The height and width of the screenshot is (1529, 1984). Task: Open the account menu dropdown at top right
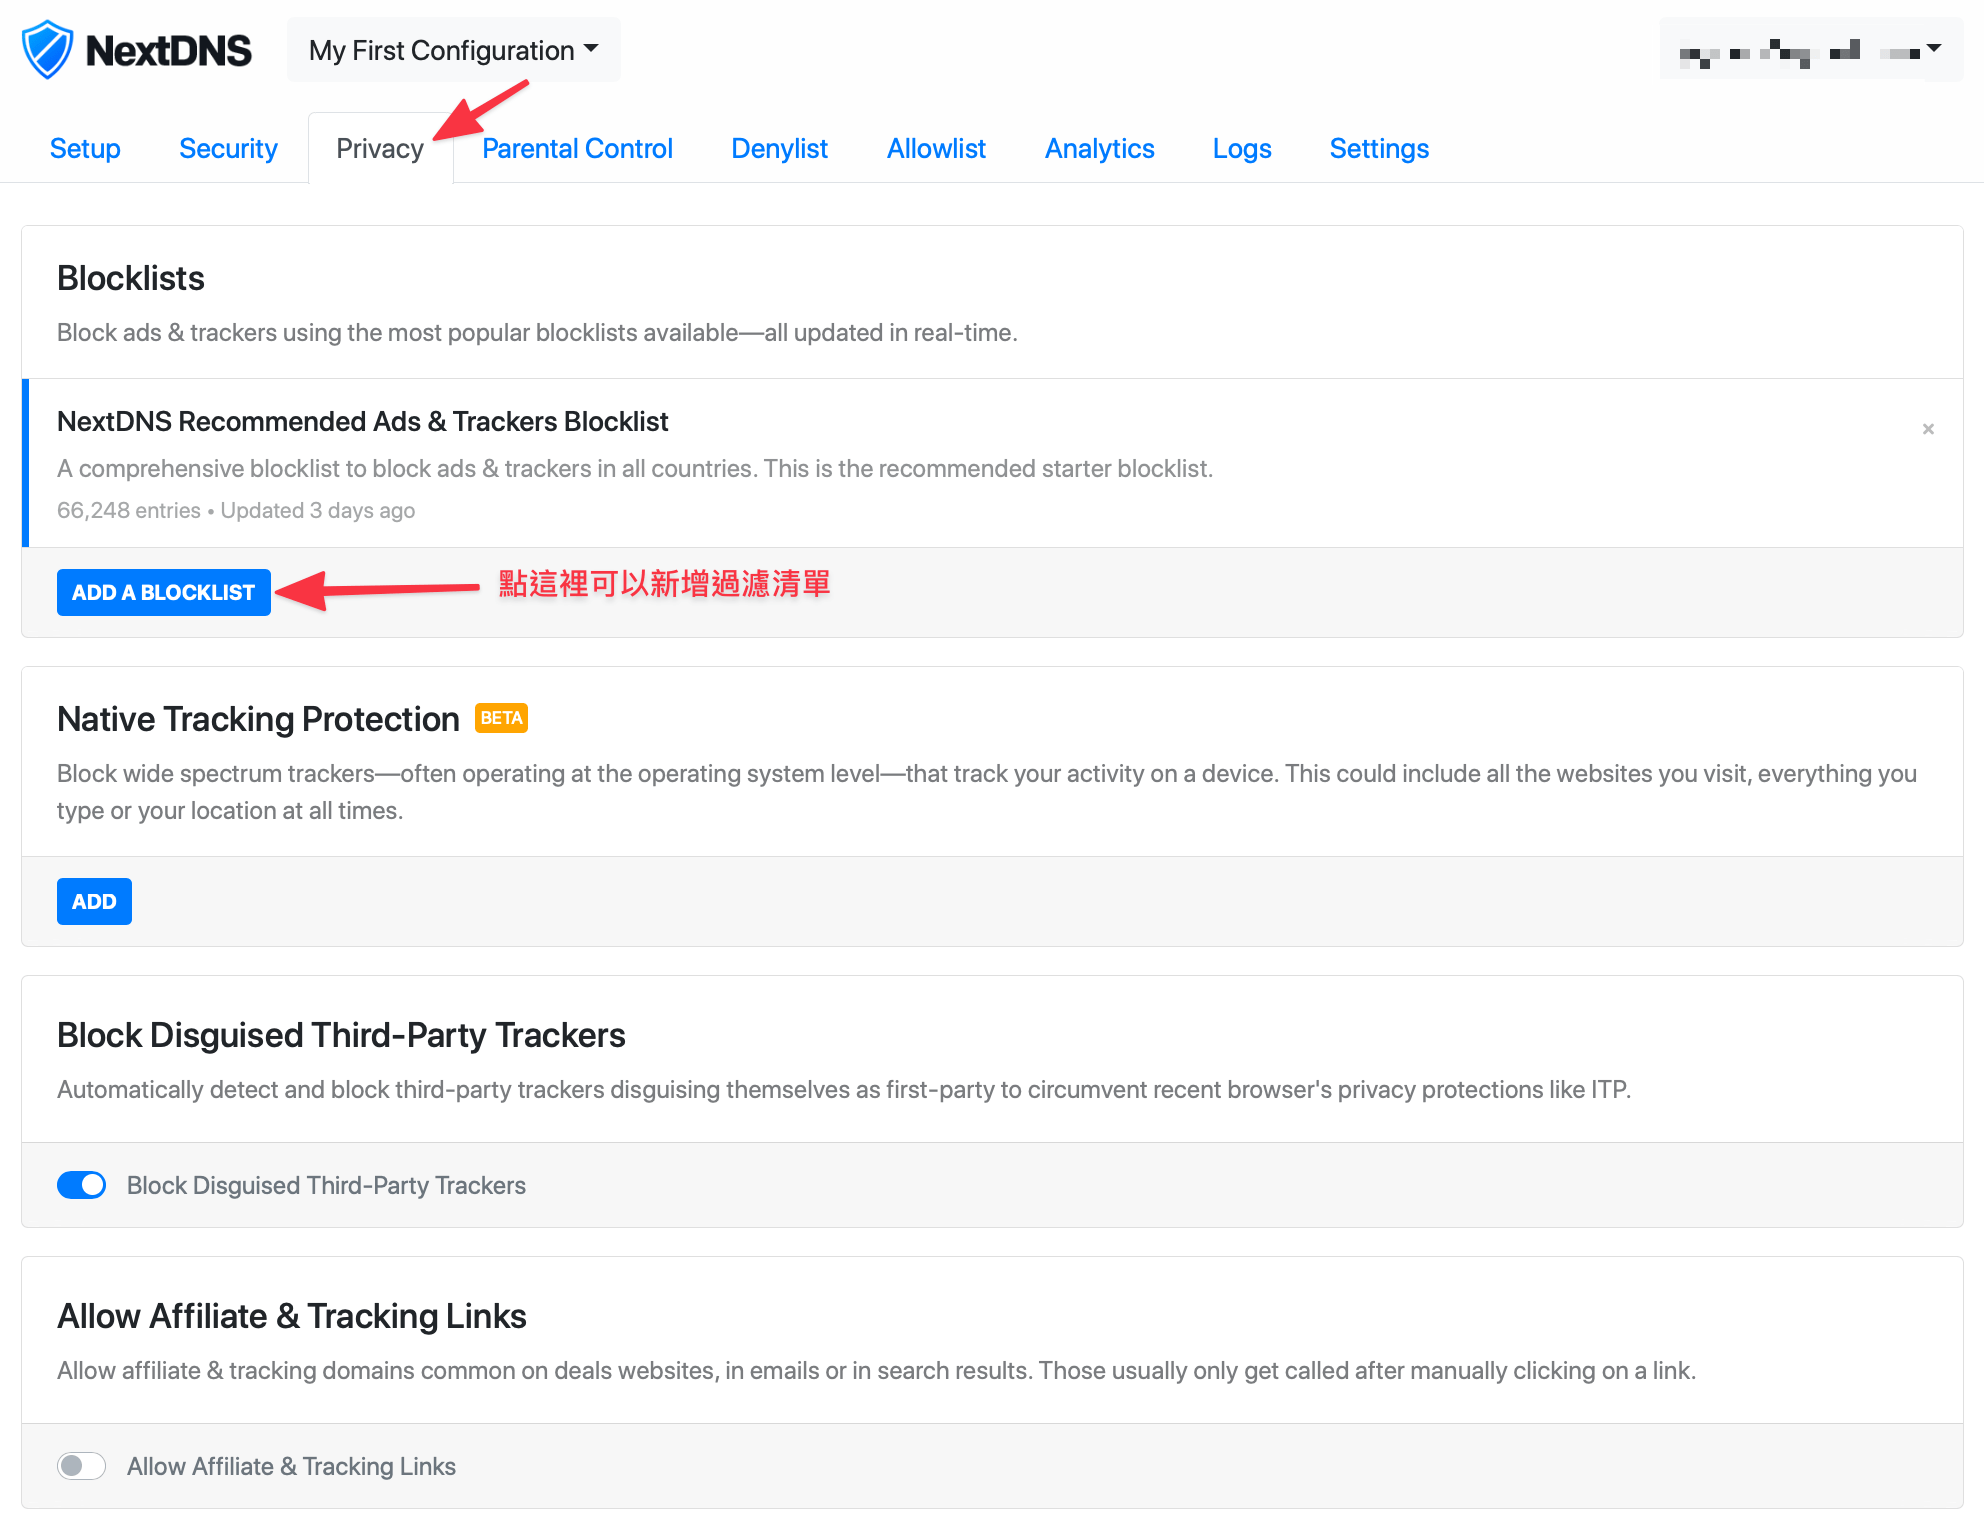pyautogui.click(x=1811, y=50)
